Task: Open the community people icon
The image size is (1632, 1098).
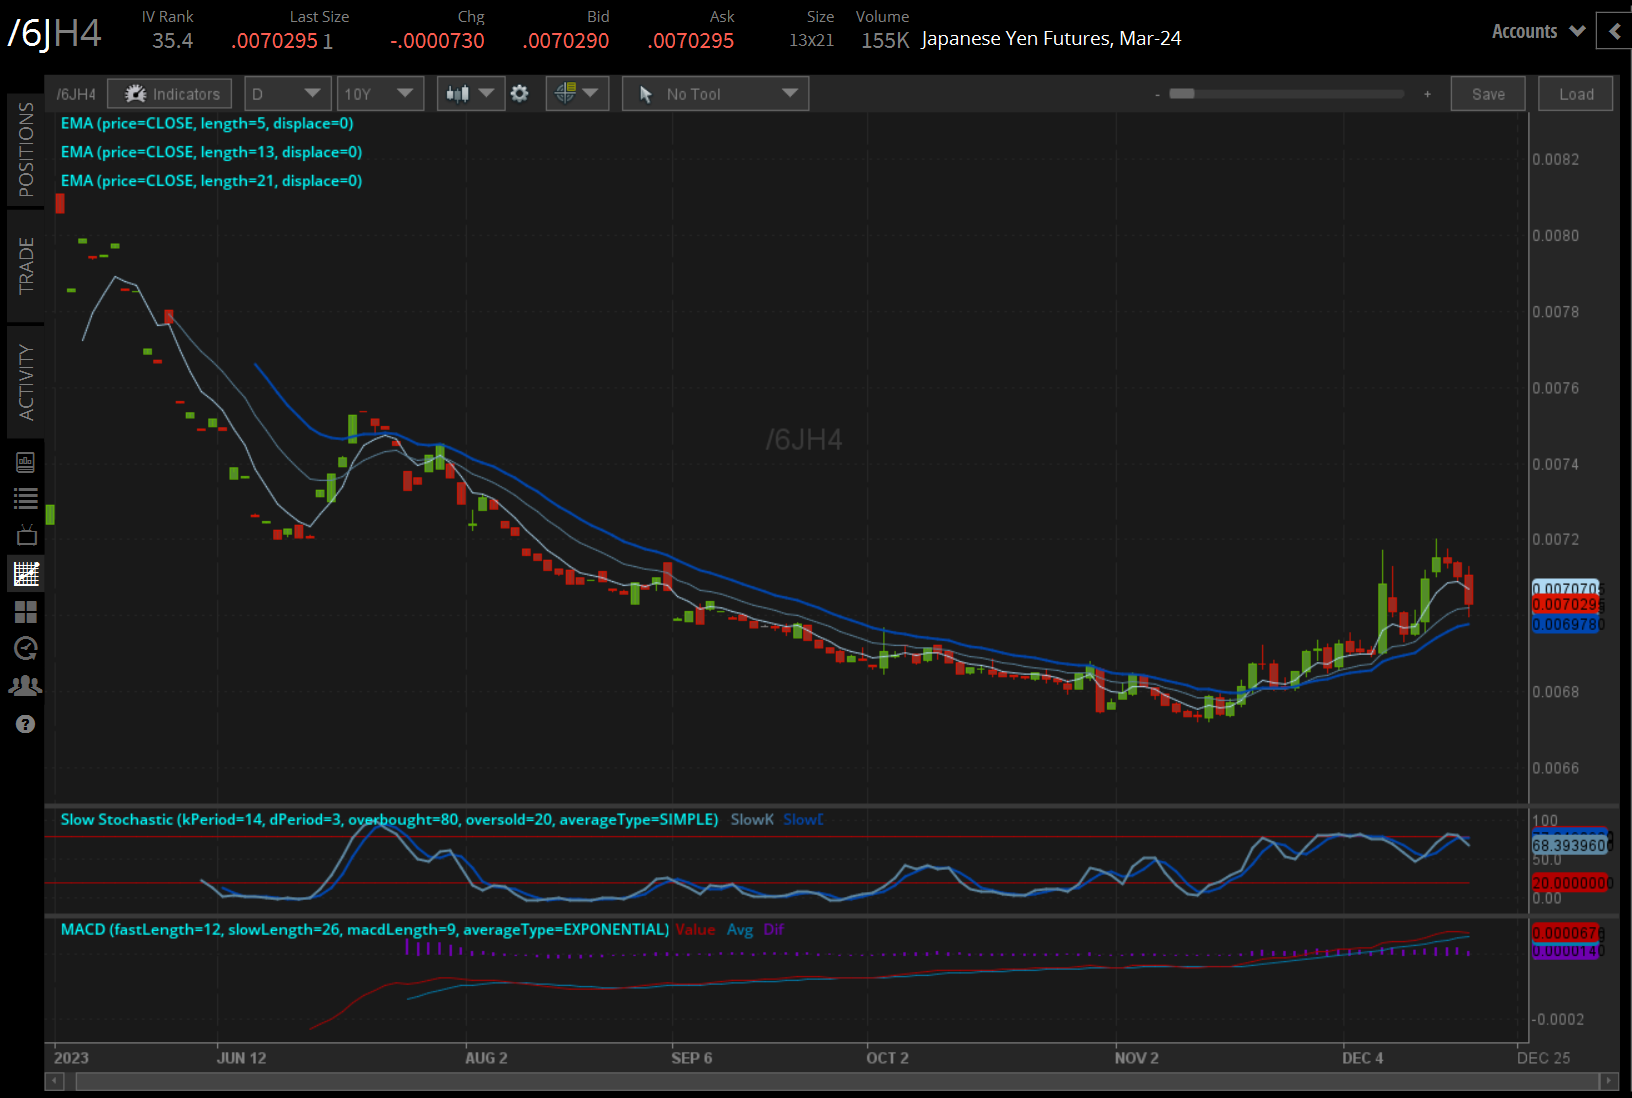Action: click(x=26, y=686)
